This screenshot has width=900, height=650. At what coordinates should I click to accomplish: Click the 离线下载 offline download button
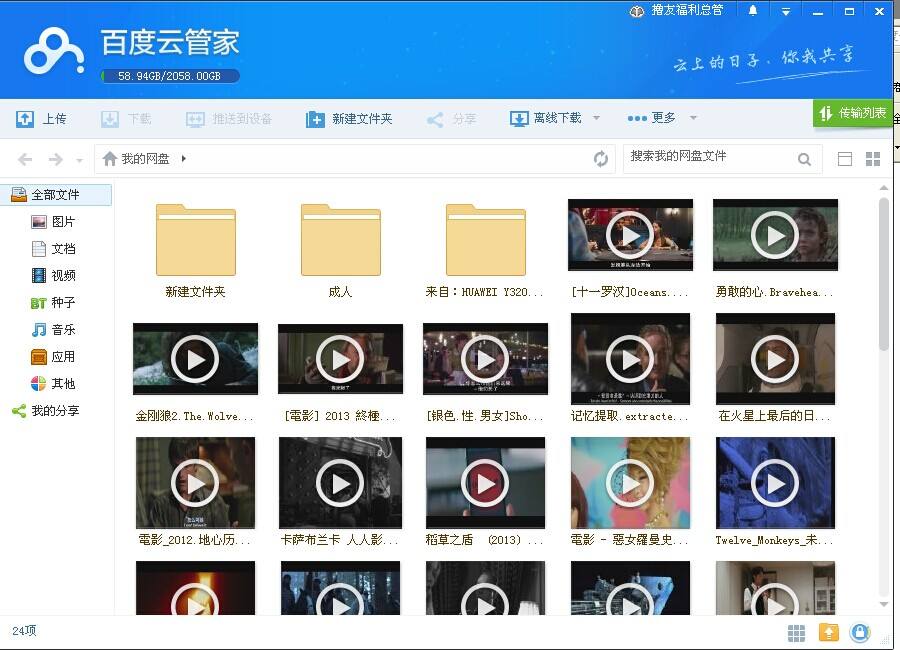pyautogui.click(x=546, y=118)
